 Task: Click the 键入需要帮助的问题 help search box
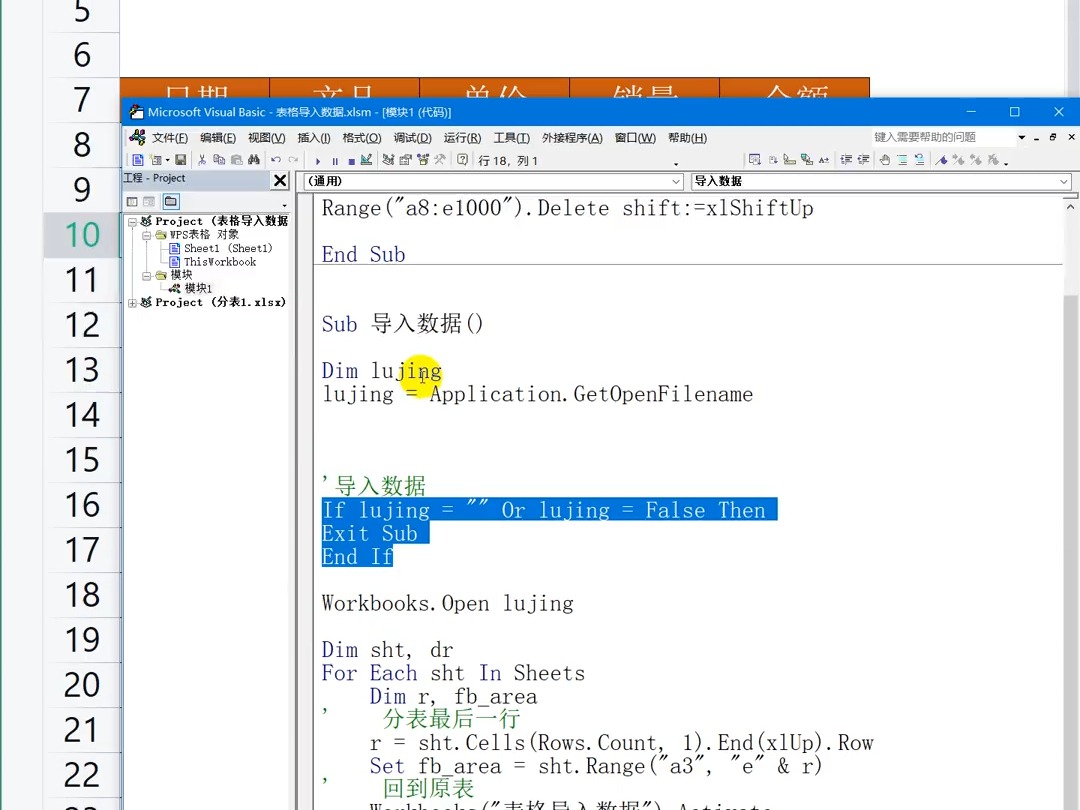[942, 137]
